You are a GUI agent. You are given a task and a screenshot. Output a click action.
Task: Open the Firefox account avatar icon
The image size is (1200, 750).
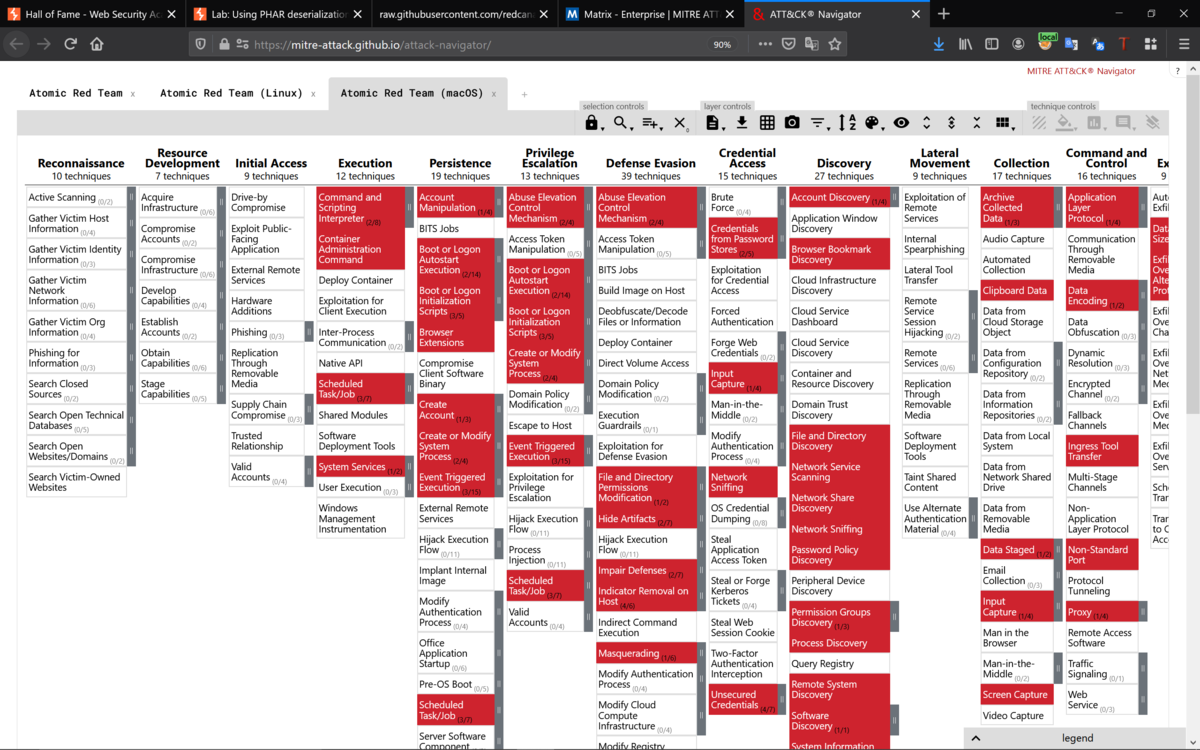tap(1018, 44)
